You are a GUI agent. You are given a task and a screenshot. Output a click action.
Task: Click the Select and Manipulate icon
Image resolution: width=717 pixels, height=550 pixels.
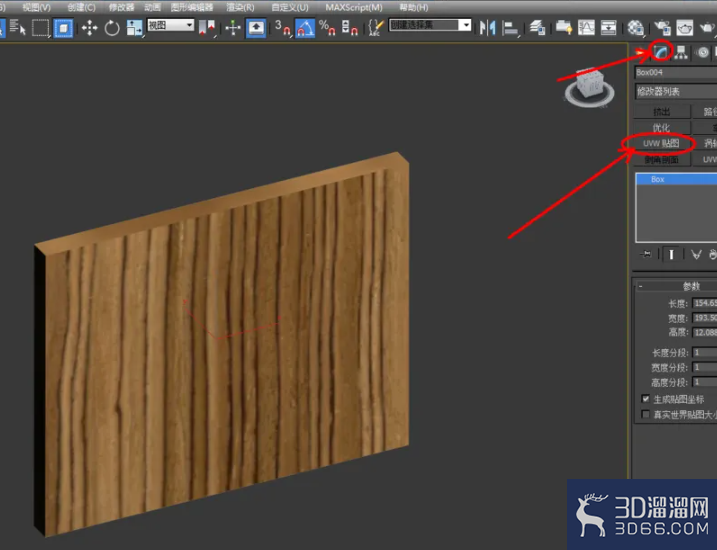233,28
